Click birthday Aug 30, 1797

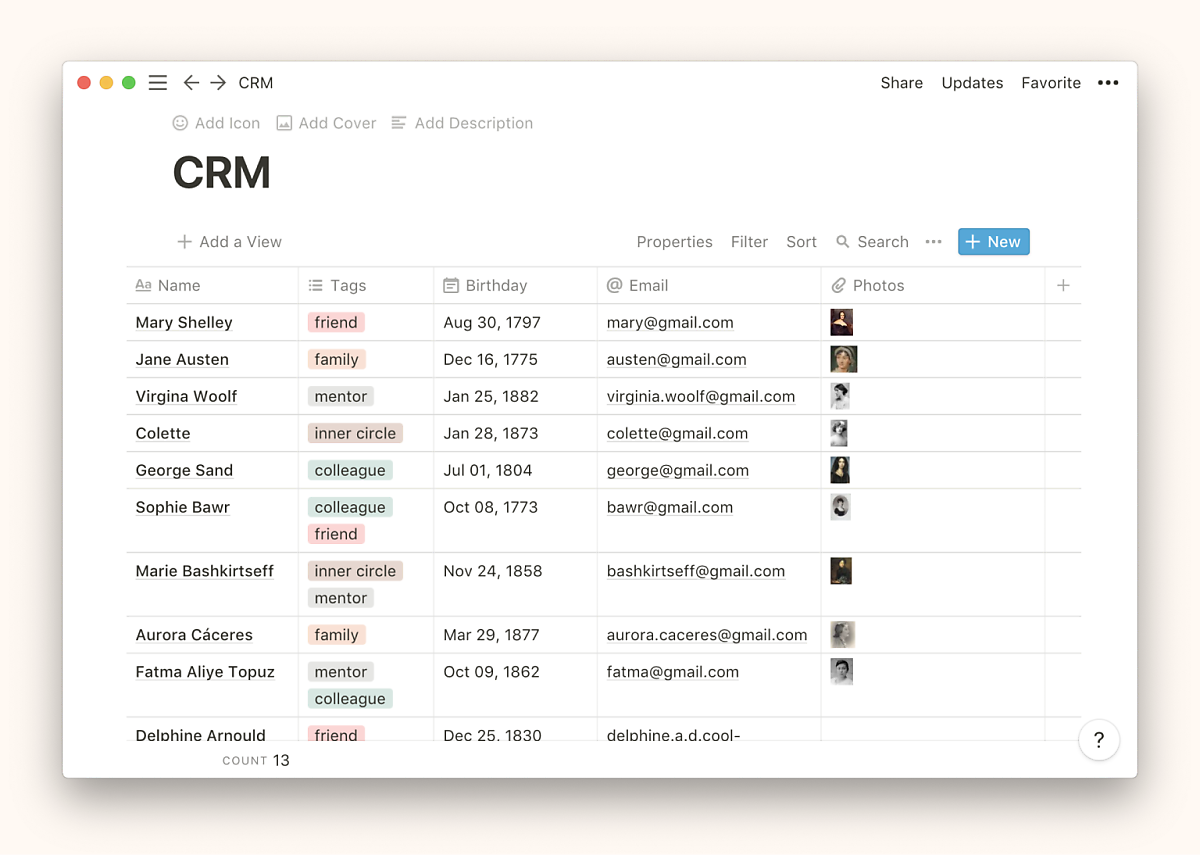[x=492, y=322]
